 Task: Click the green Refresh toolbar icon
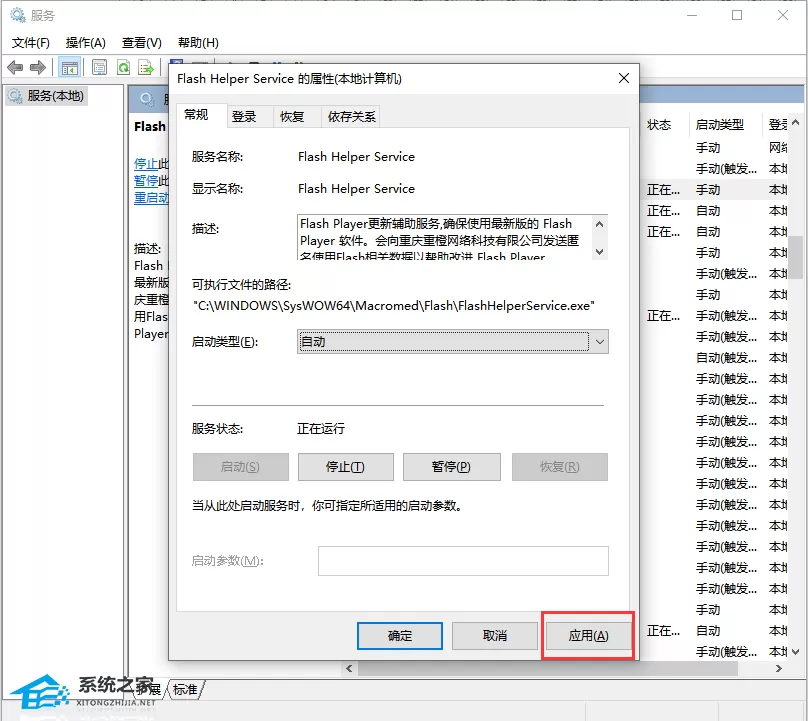click(124, 68)
